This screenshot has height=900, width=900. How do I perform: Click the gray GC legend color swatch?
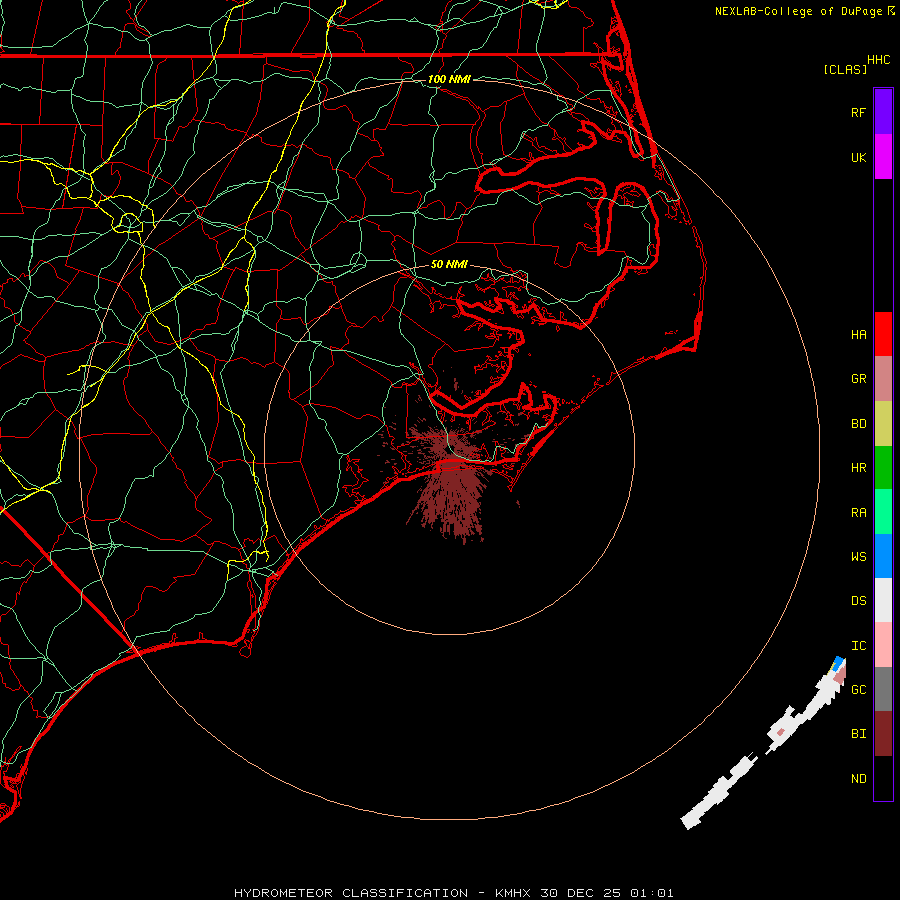pos(883,689)
